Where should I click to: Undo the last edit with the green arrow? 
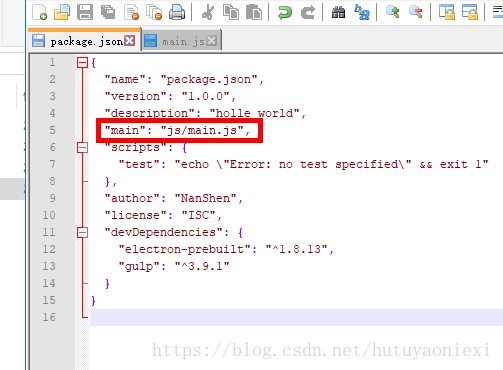284,12
